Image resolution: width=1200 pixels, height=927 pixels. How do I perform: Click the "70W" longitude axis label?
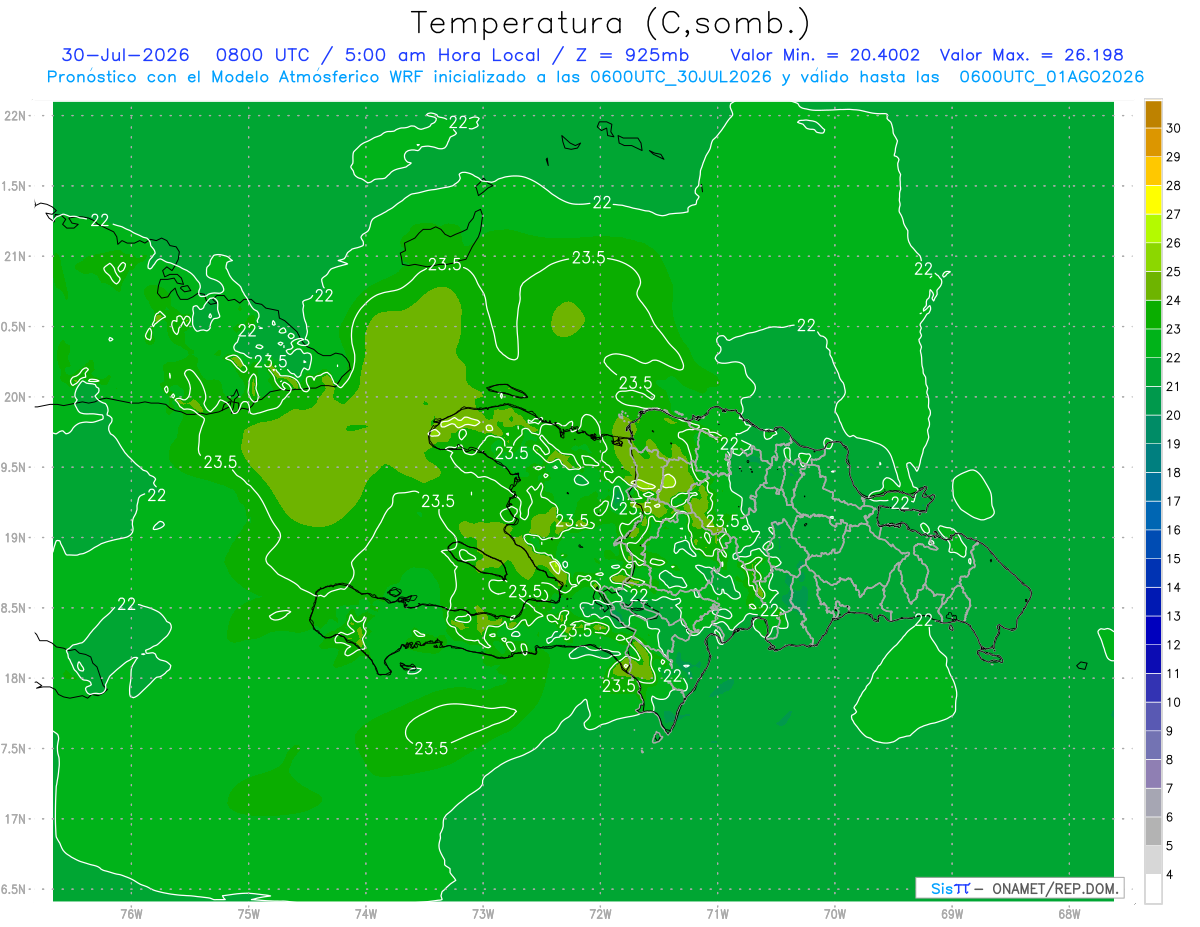(834, 913)
